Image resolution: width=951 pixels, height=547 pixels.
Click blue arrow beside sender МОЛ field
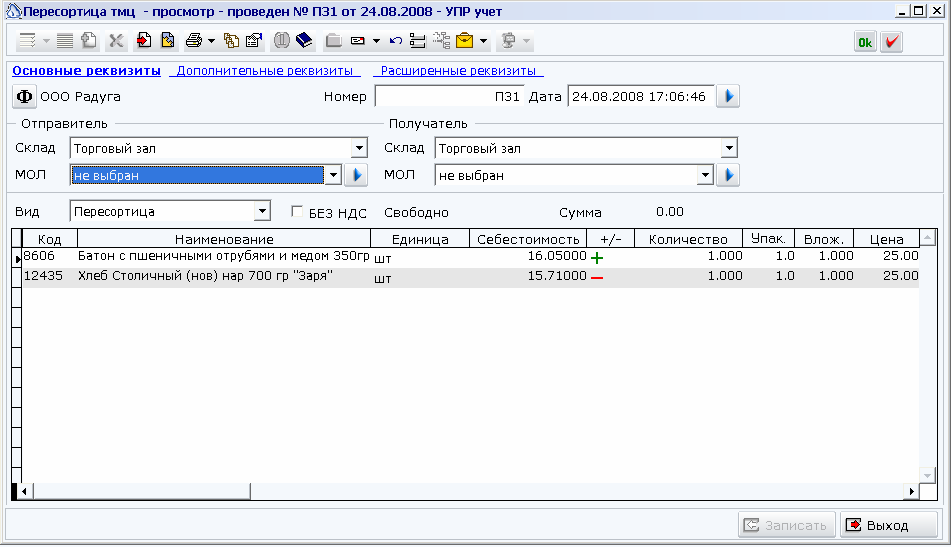pos(357,175)
